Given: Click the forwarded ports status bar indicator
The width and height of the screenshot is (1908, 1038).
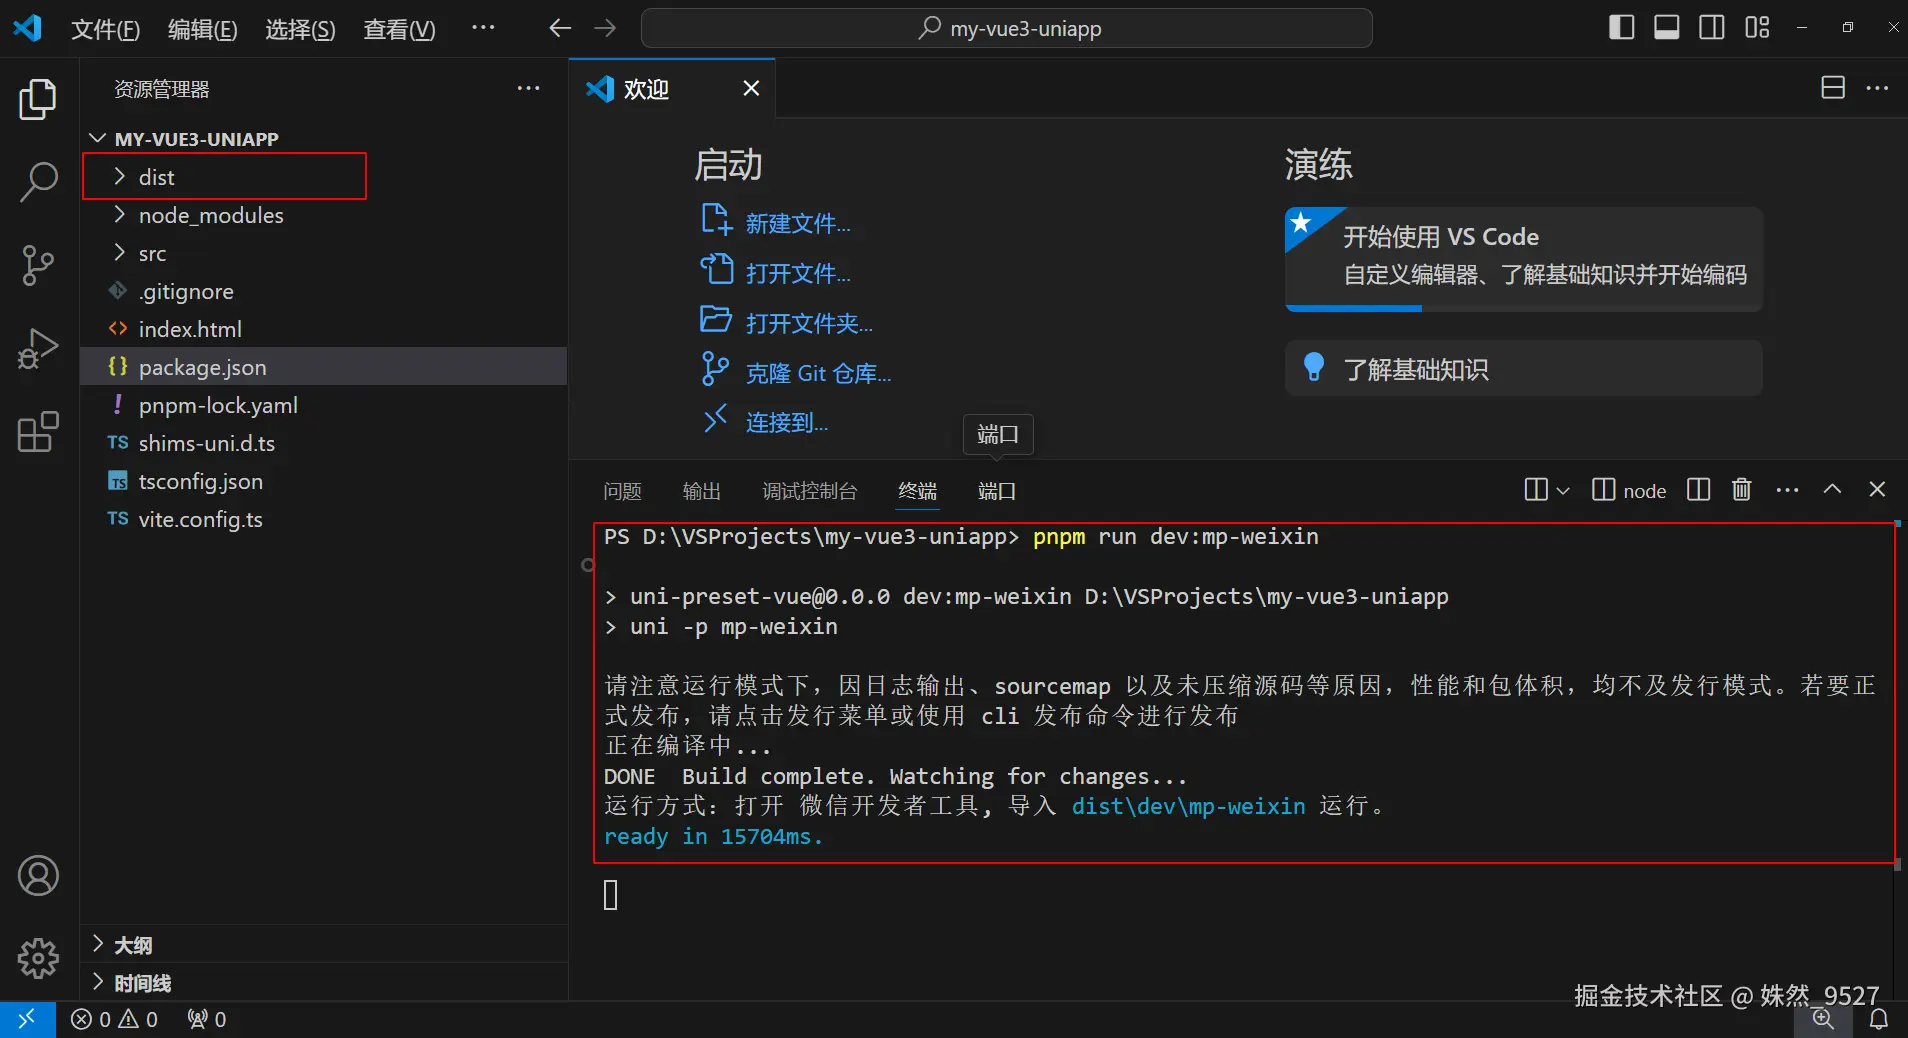Looking at the screenshot, I should (x=207, y=1019).
